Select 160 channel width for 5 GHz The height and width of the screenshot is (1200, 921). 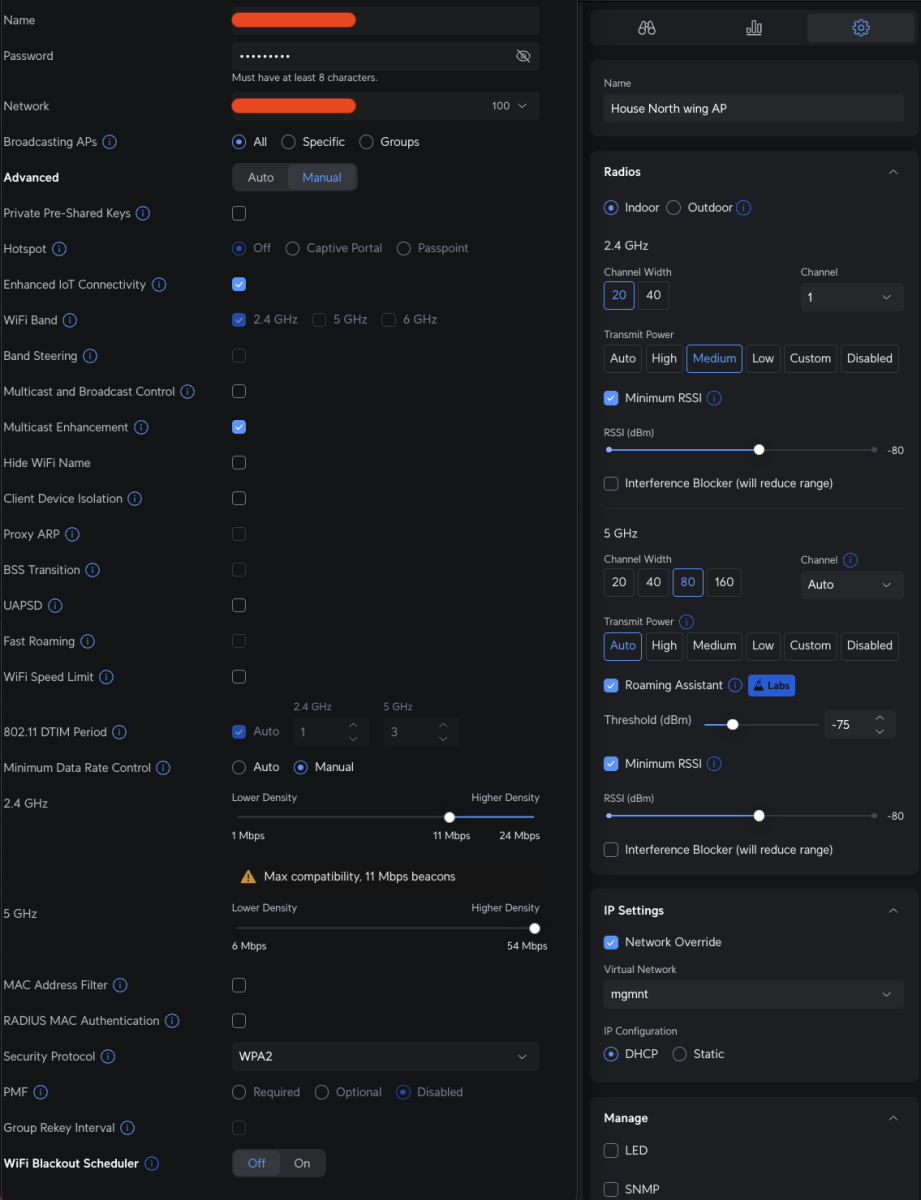(x=724, y=582)
